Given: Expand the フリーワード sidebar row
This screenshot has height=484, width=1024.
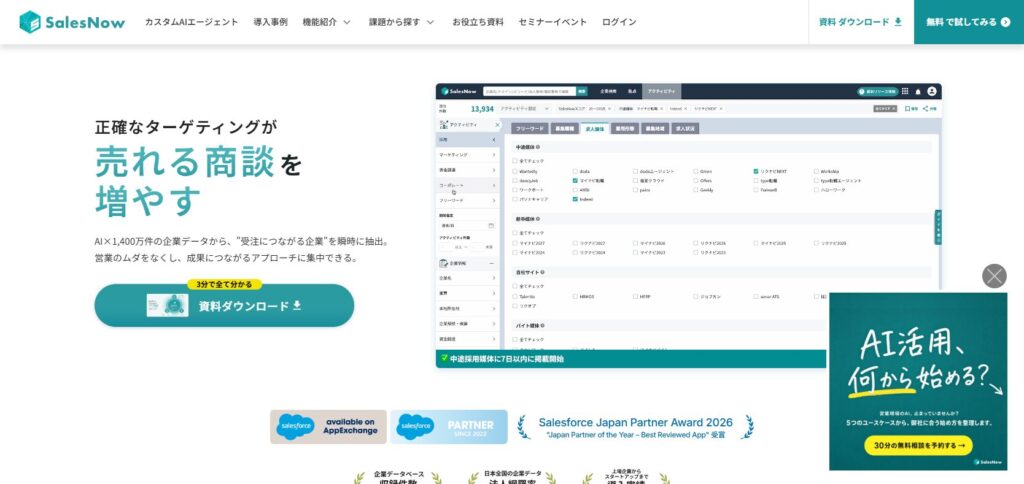Looking at the screenshot, I should tap(468, 201).
